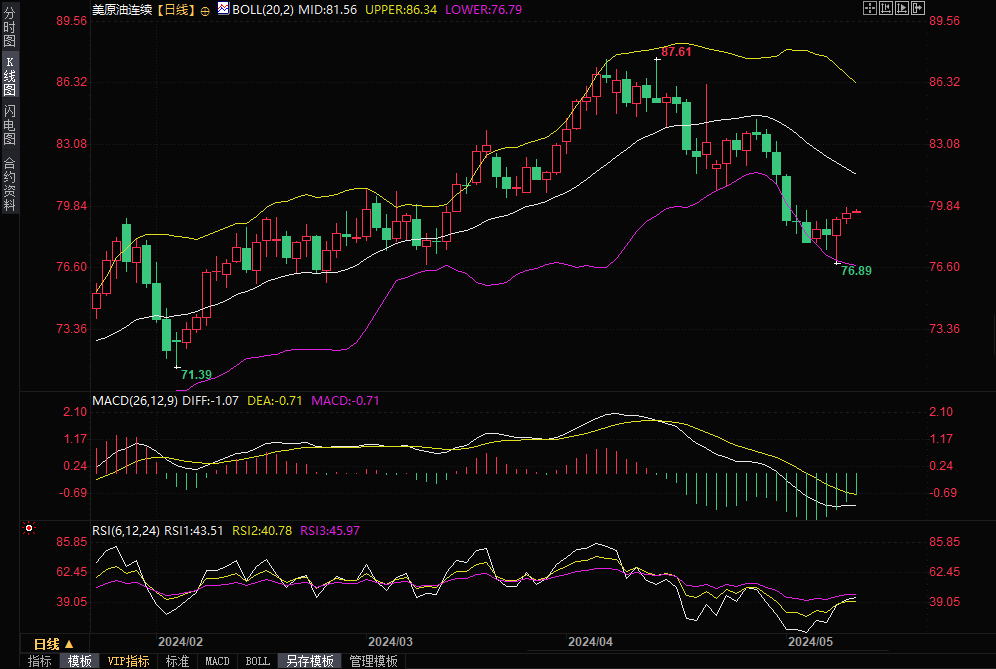Click the 另存模板 button
This screenshot has width=996, height=669.
[309, 661]
